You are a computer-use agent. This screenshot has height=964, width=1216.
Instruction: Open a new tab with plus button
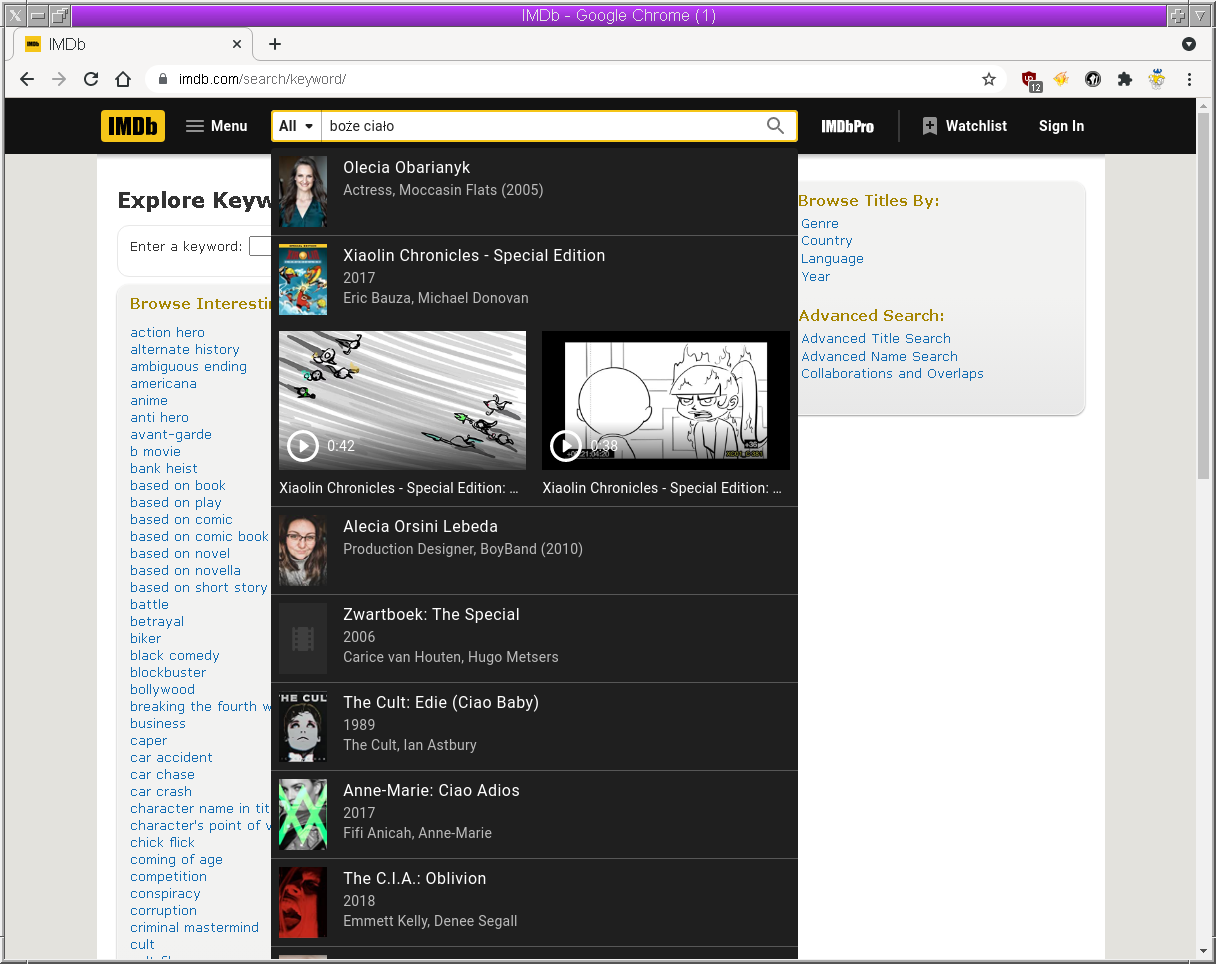tap(275, 44)
